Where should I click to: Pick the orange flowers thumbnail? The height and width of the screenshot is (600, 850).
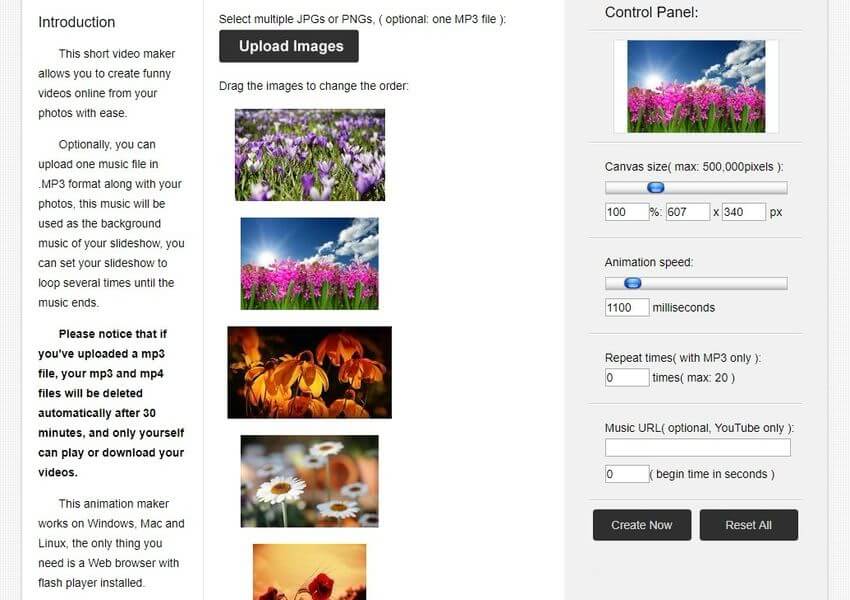[310, 372]
